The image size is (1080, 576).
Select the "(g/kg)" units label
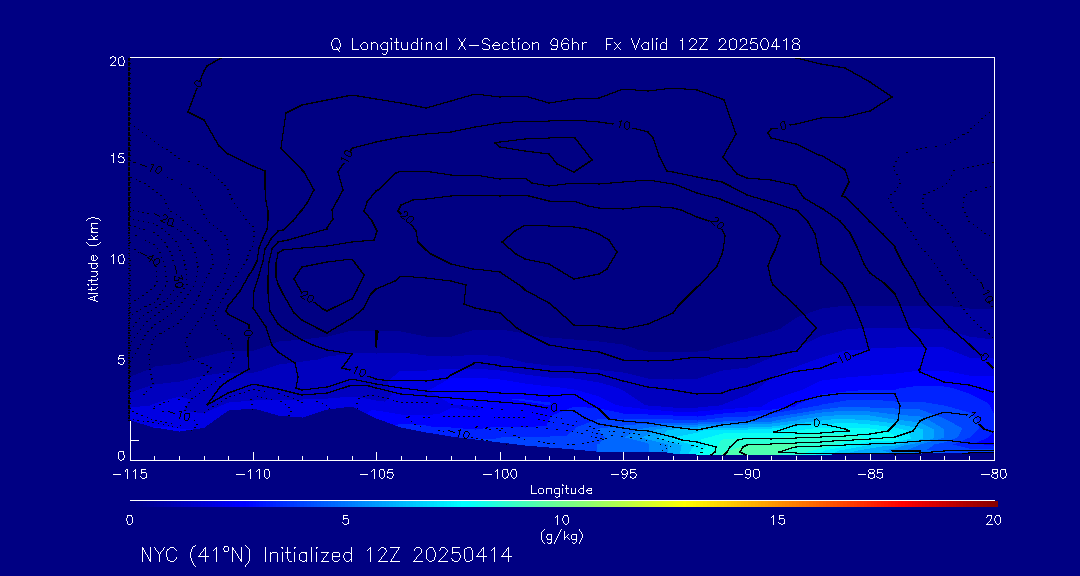point(561,535)
